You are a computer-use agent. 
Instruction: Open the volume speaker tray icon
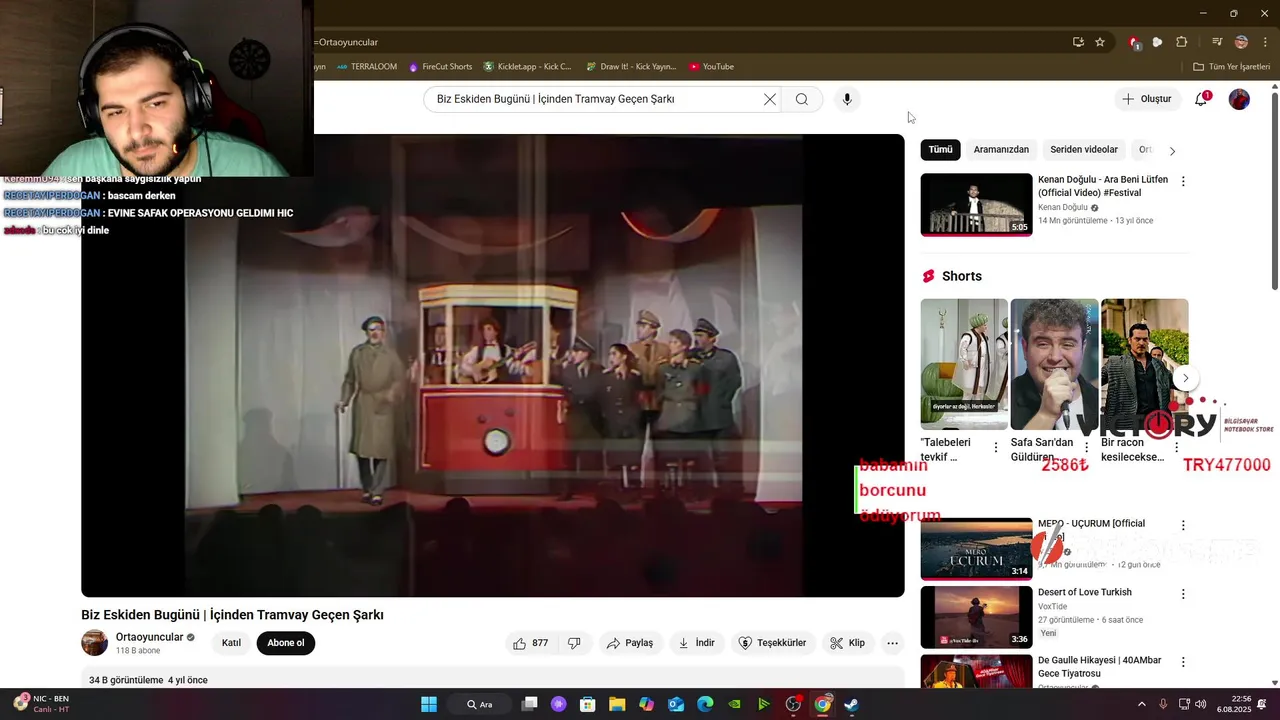[x=1200, y=704]
